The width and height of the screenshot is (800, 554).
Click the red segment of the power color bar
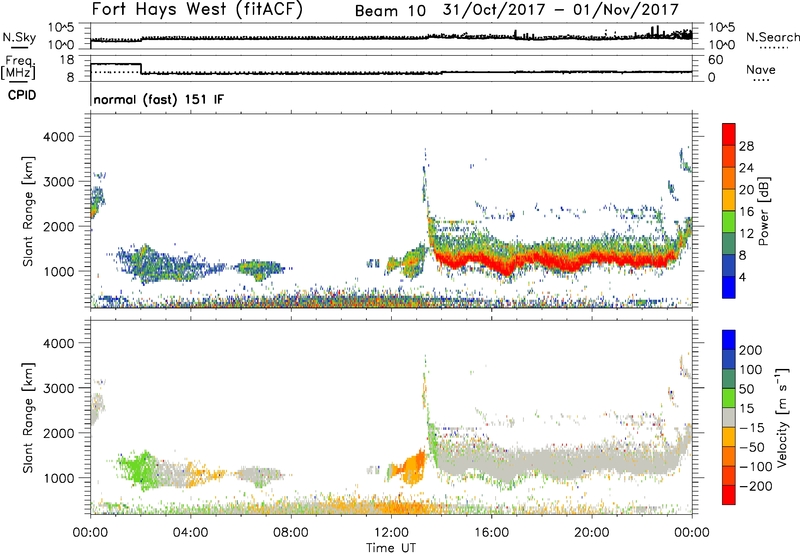(729, 135)
